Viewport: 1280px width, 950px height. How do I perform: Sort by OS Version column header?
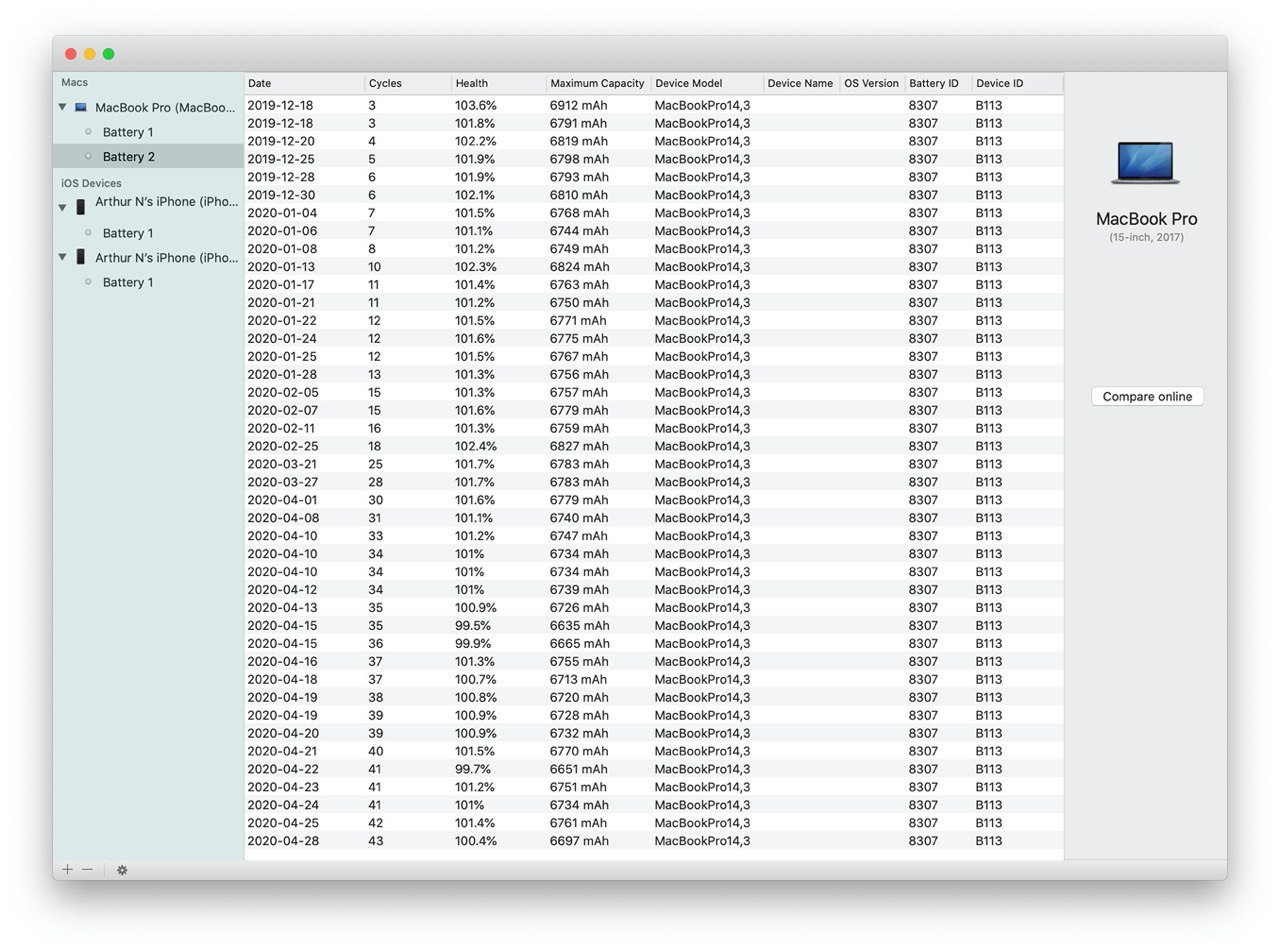[x=872, y=84]
